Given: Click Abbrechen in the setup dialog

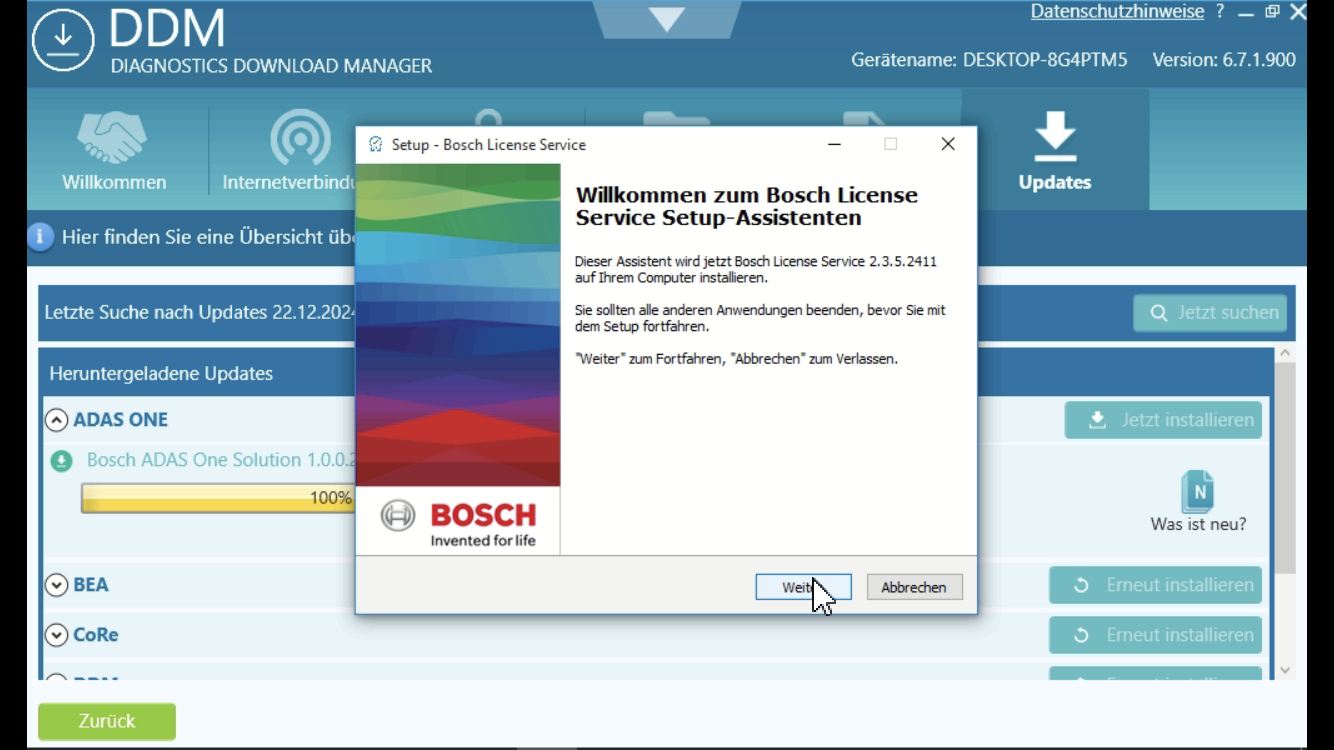Looking at the screenshot, I should (x=914, y=587).
